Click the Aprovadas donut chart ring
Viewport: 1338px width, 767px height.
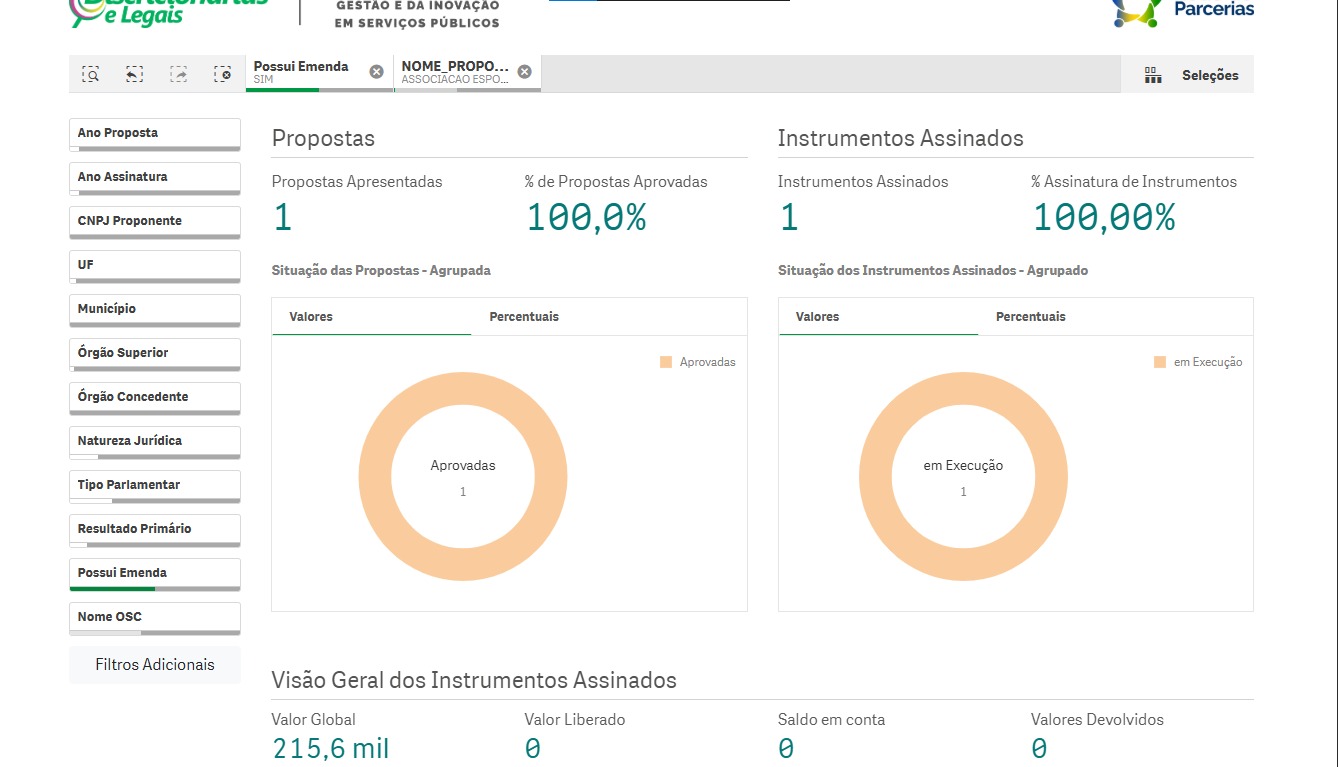(x=375, y=476)
